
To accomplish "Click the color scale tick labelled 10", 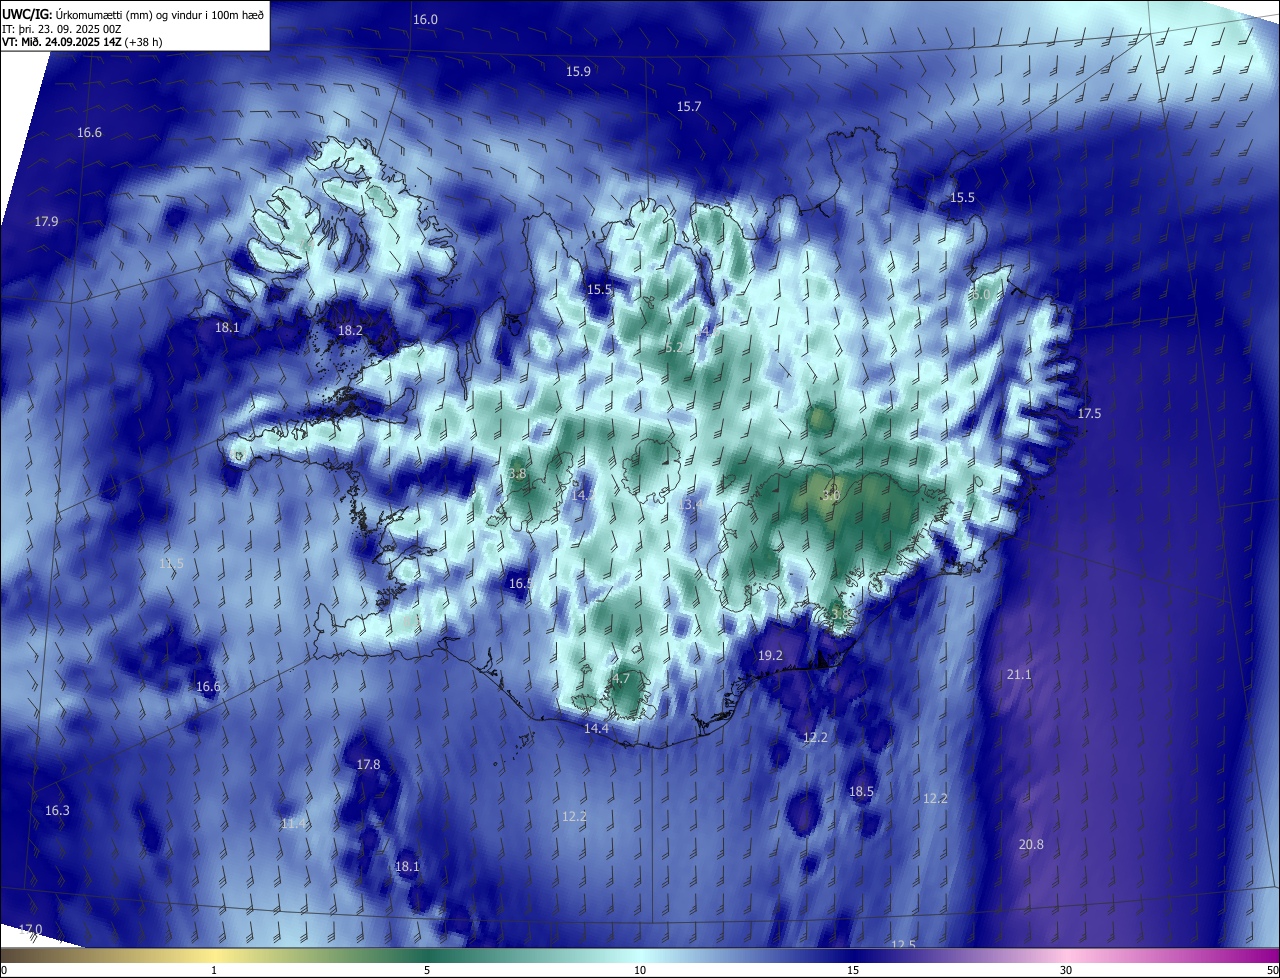I will click(640, 970).
